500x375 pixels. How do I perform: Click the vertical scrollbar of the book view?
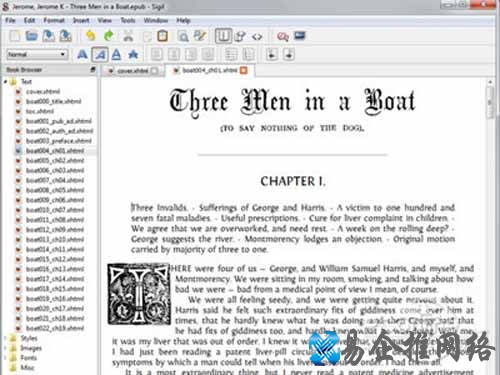pos(490,227)
